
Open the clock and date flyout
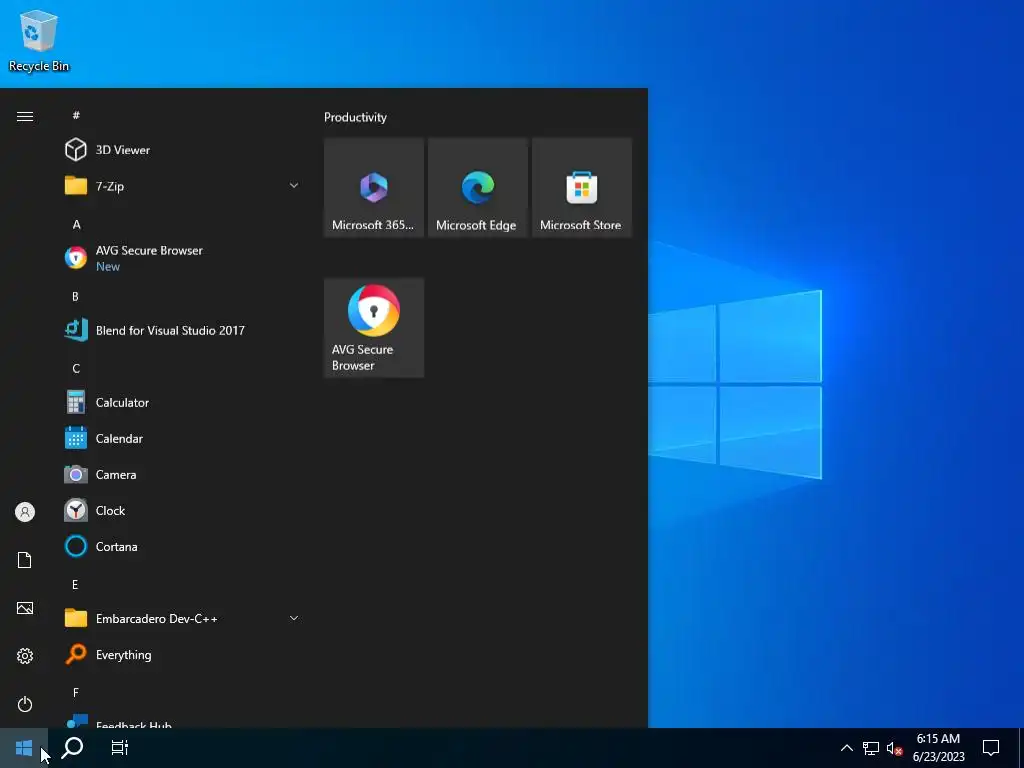938,748
